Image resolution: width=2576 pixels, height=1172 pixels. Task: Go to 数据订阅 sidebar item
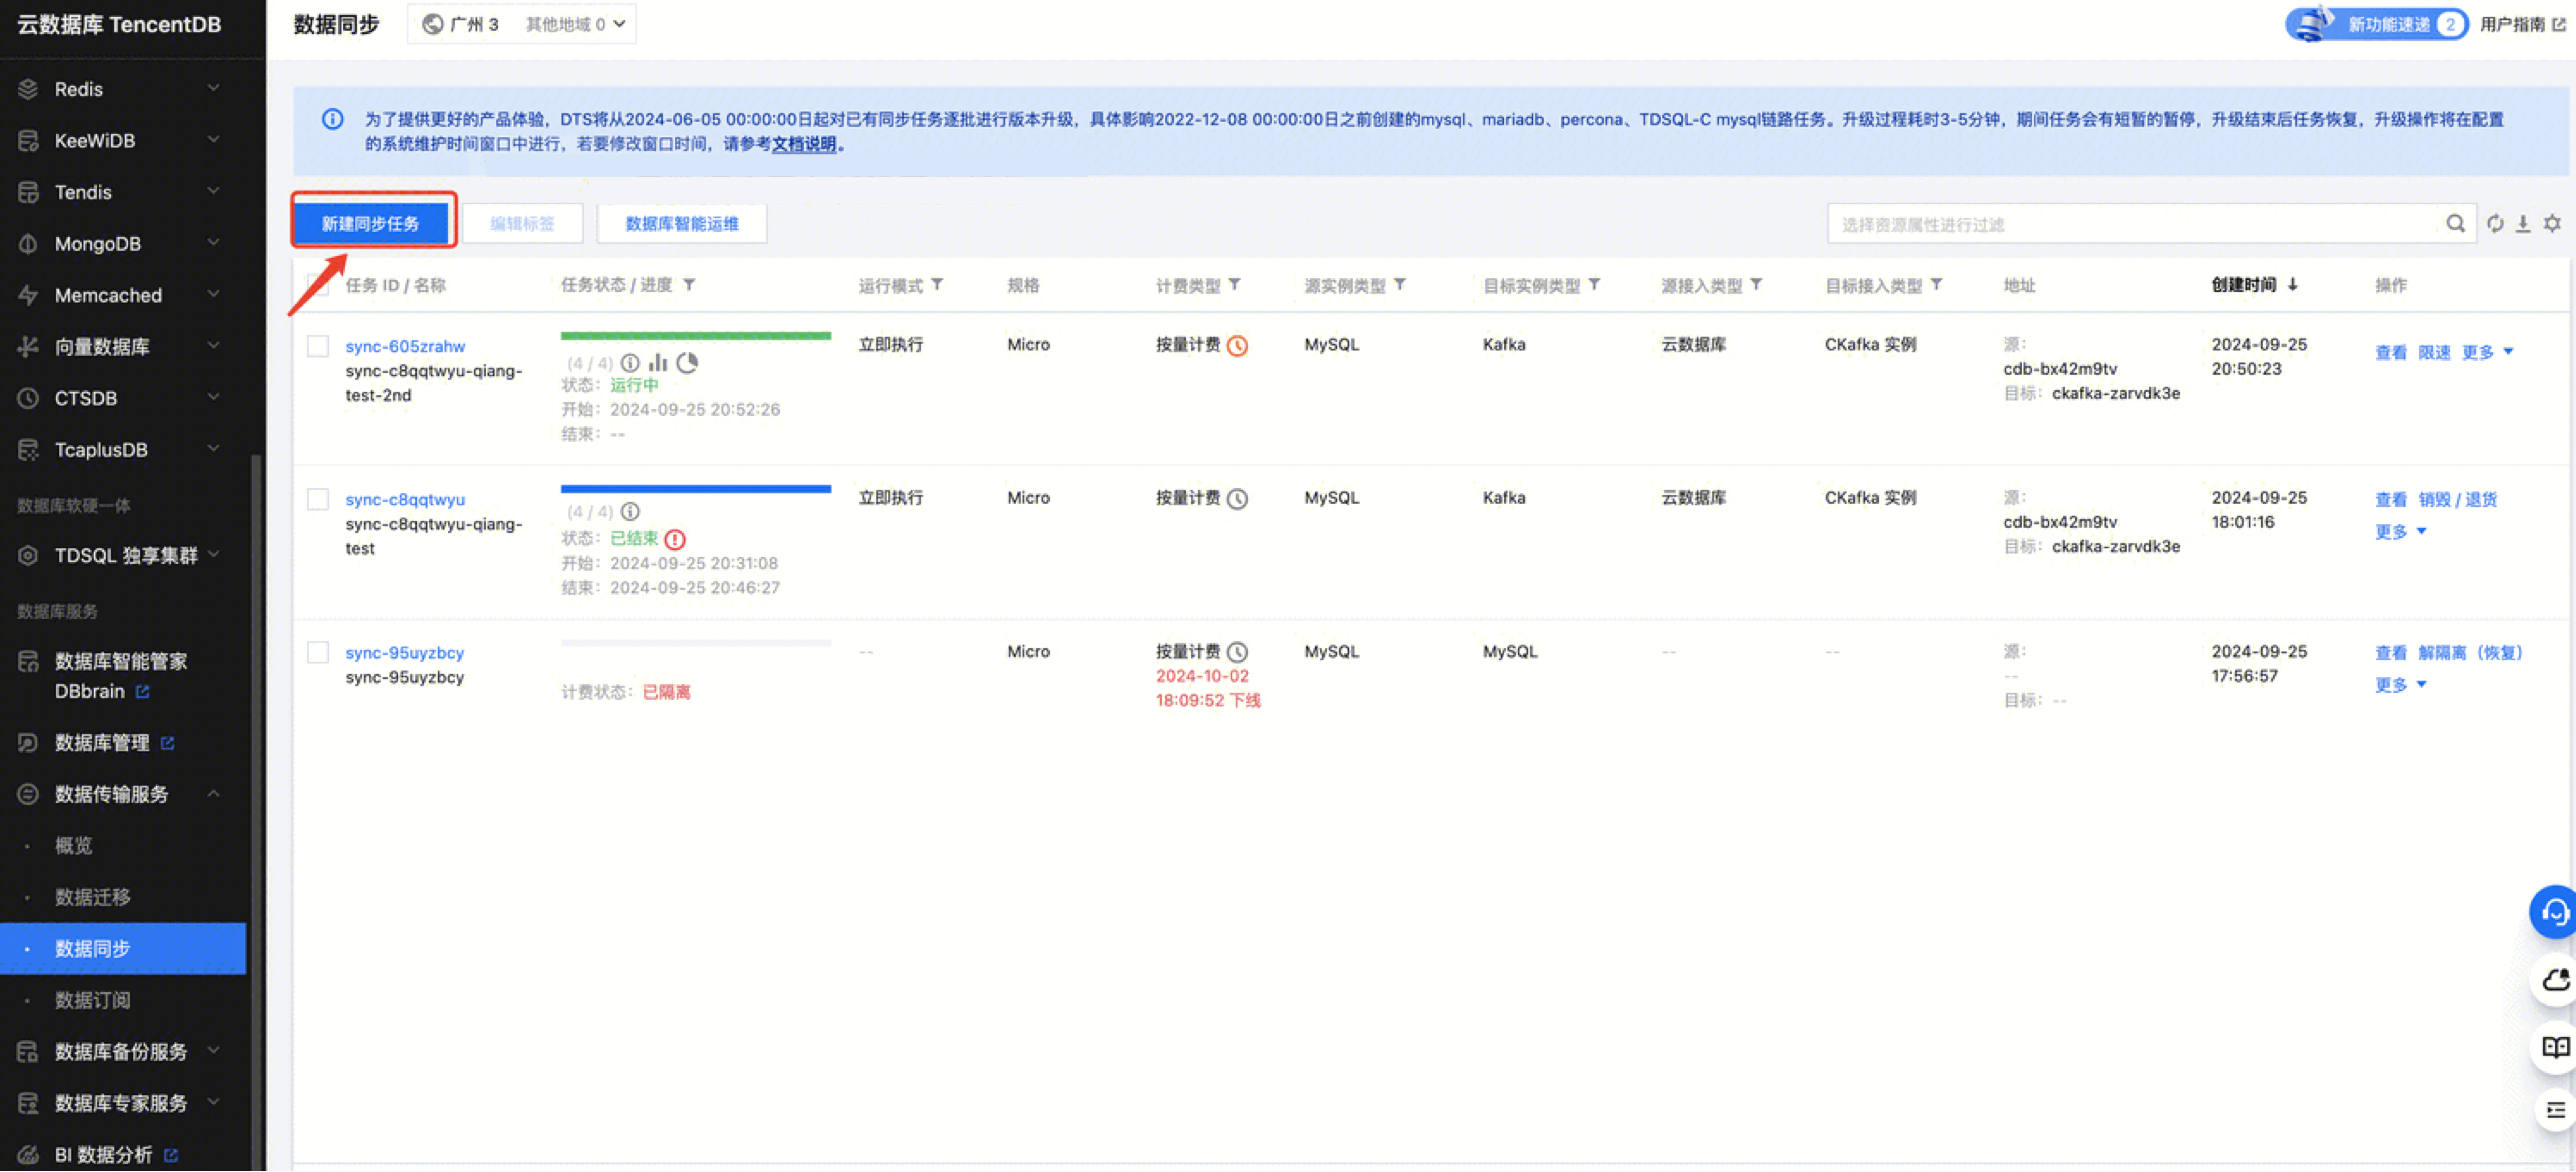93,1000
